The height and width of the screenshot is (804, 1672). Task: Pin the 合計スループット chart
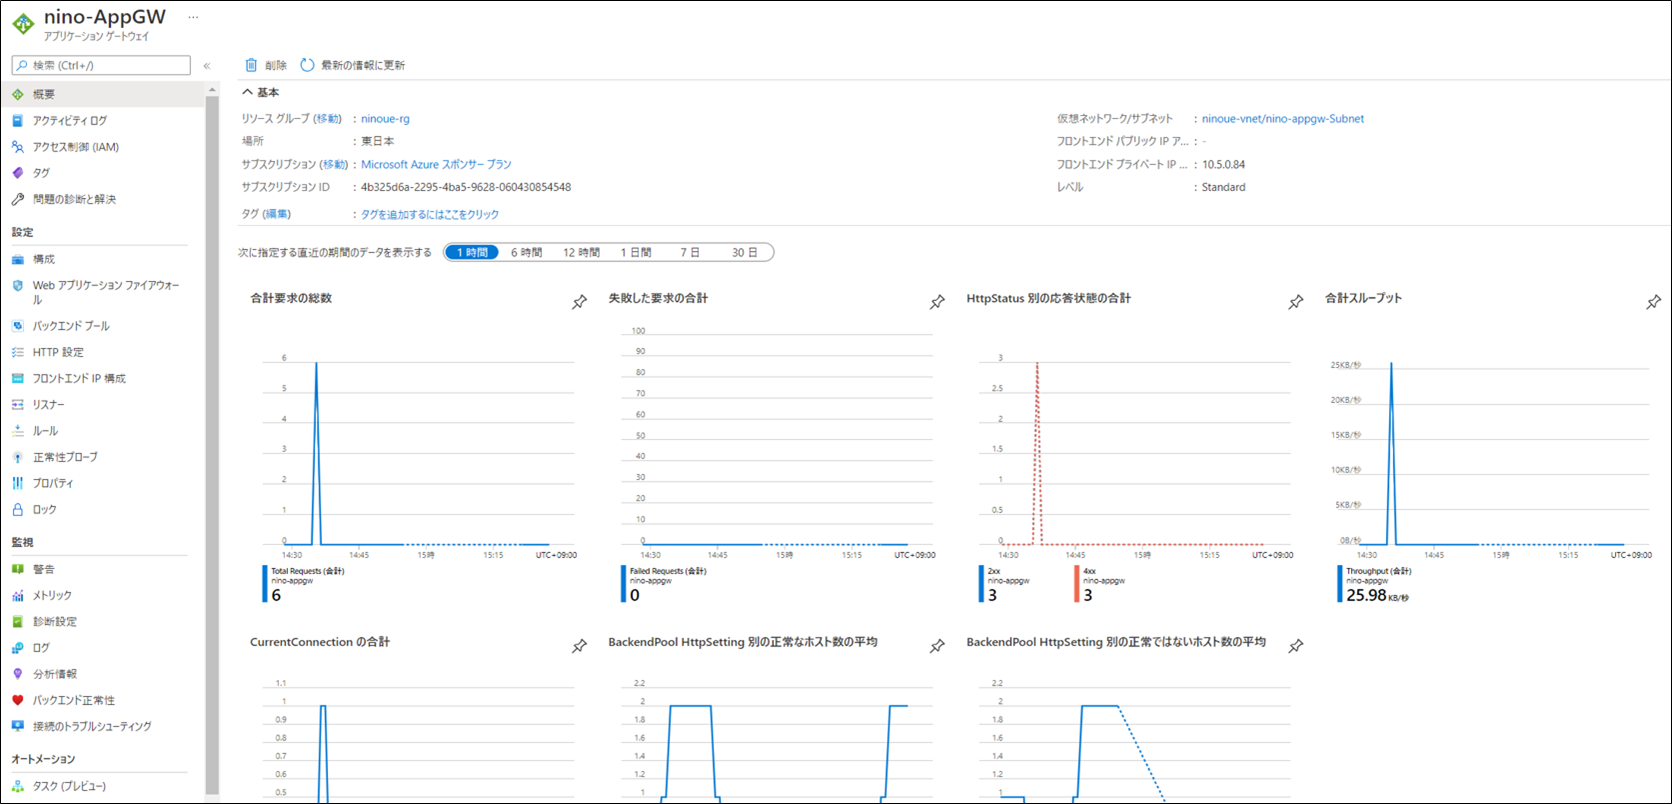click(x=1653, y=302)
